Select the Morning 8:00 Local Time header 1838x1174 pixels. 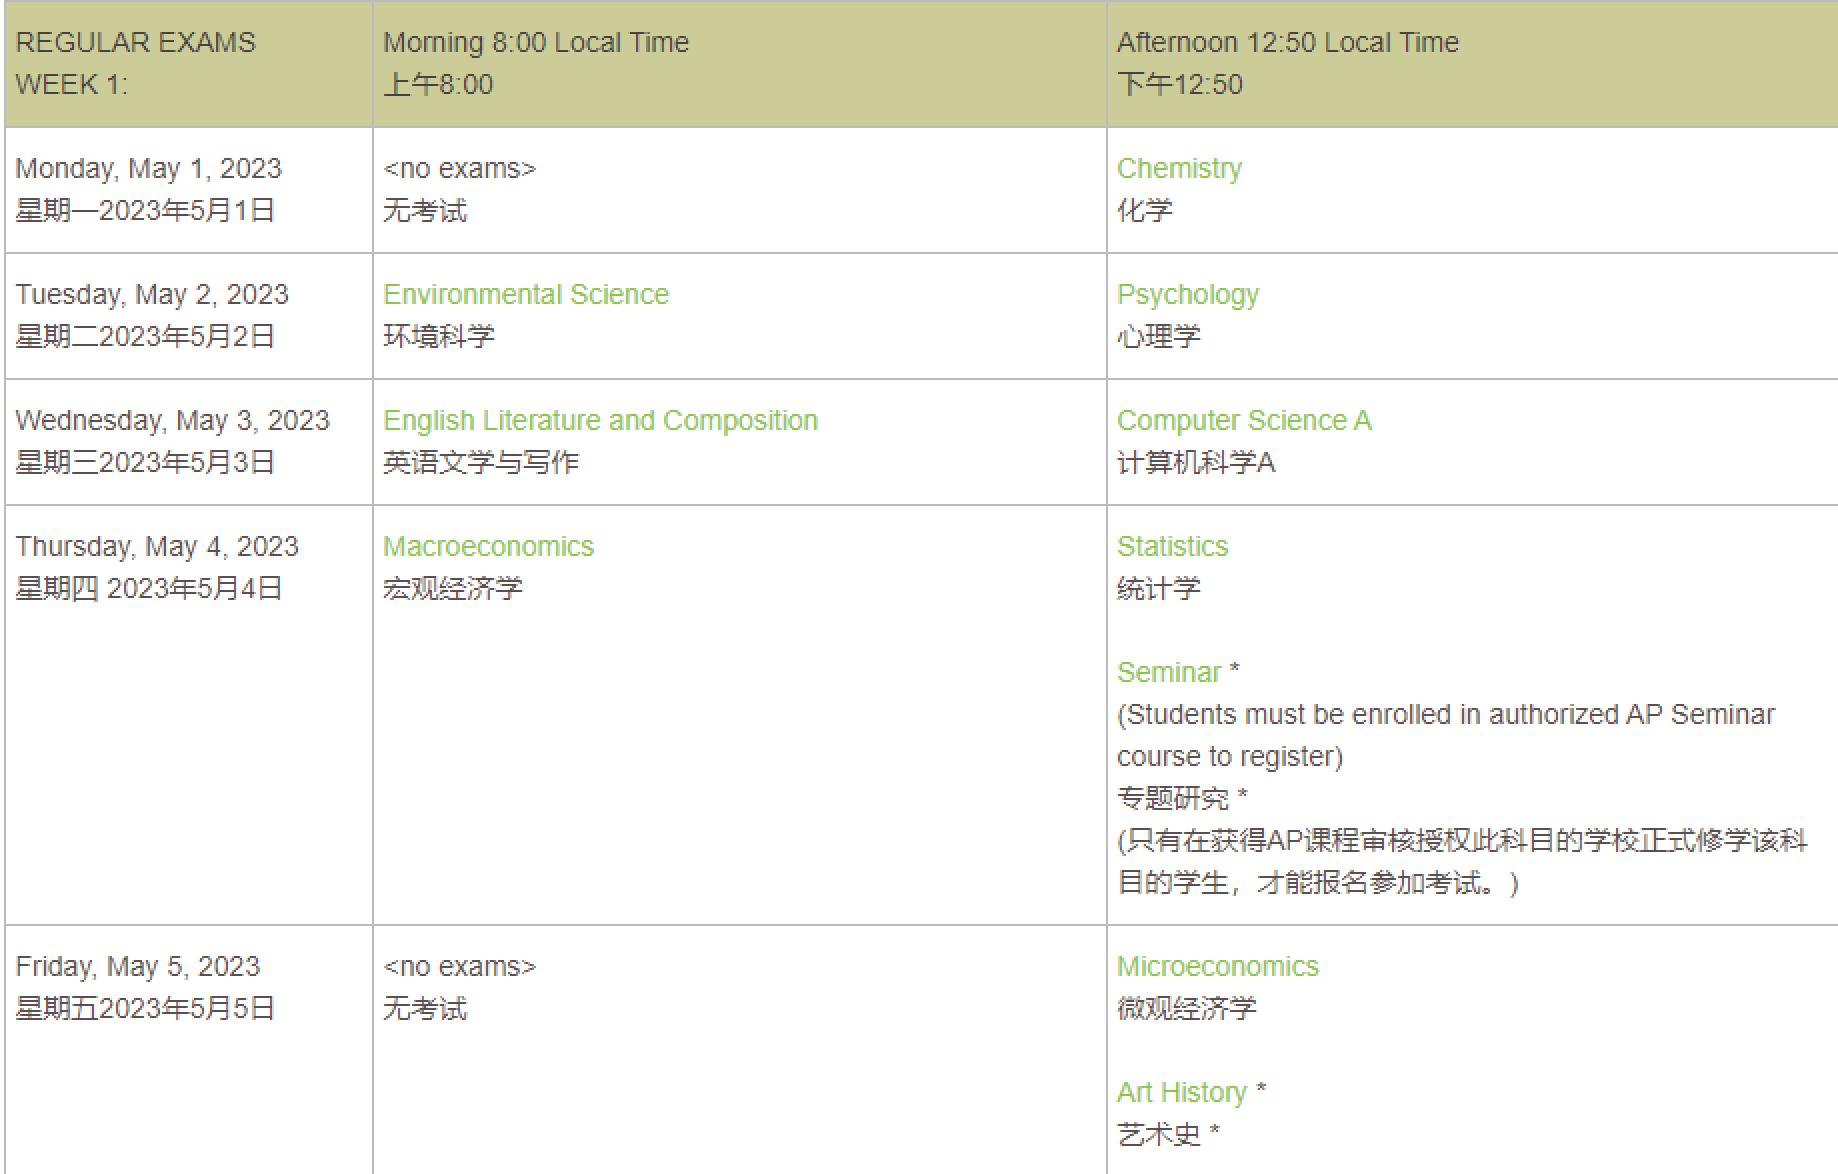[536, 42]
